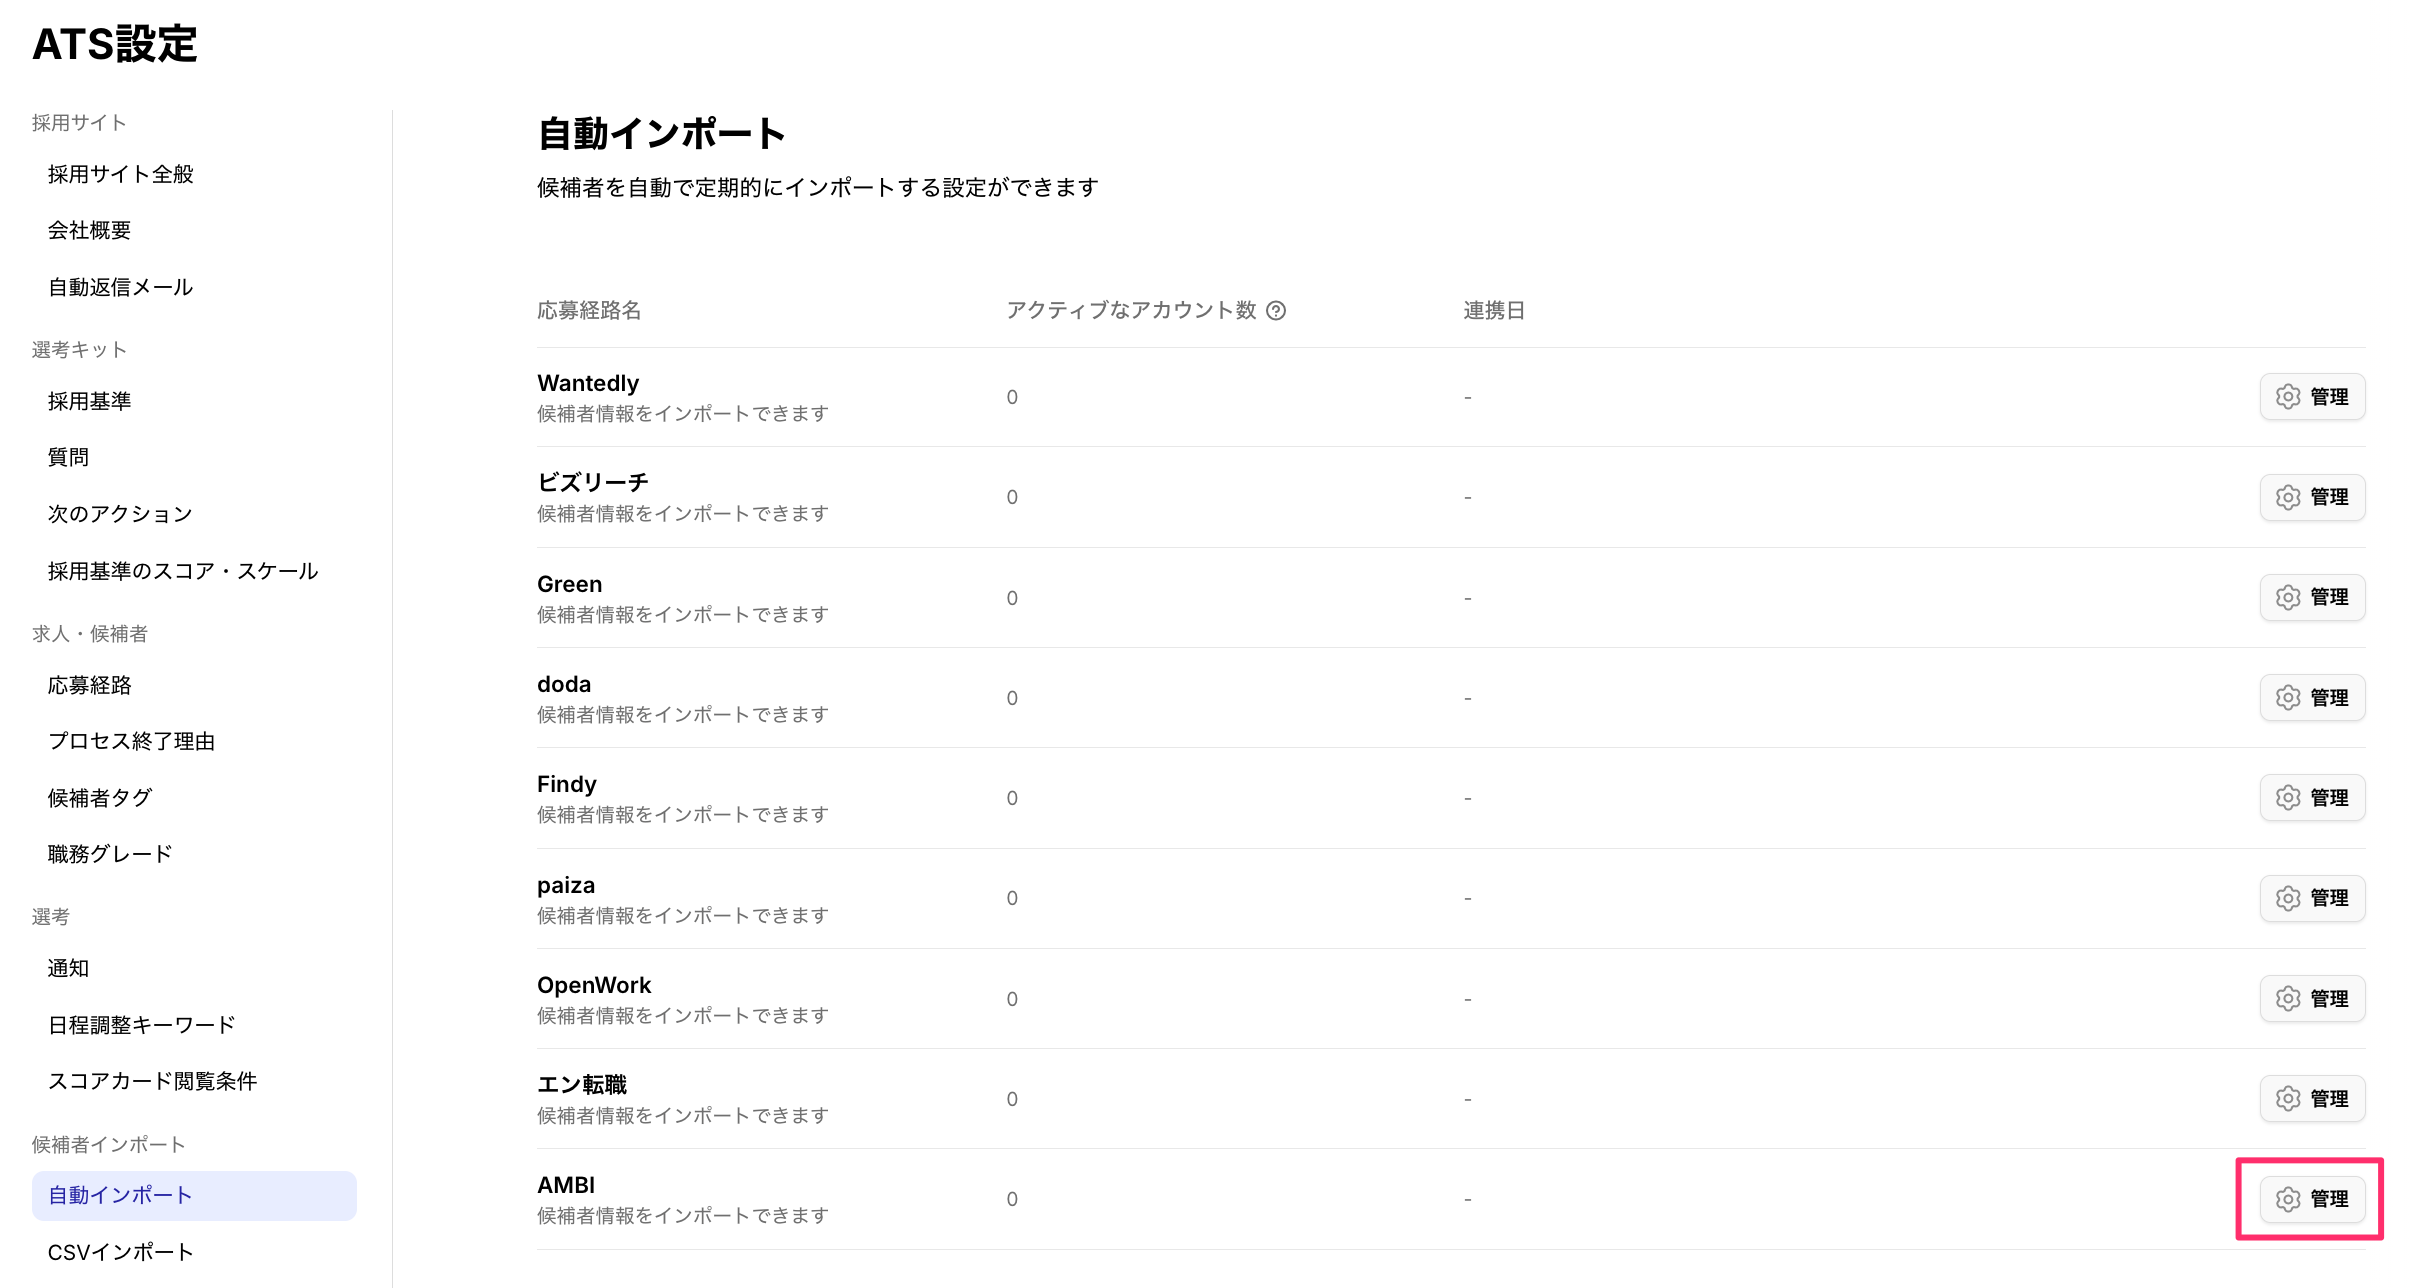The width and height of the screenshot is (2430, 1288).
Task: Manage the OpenWork auto import
Action: click(2312, 998)
